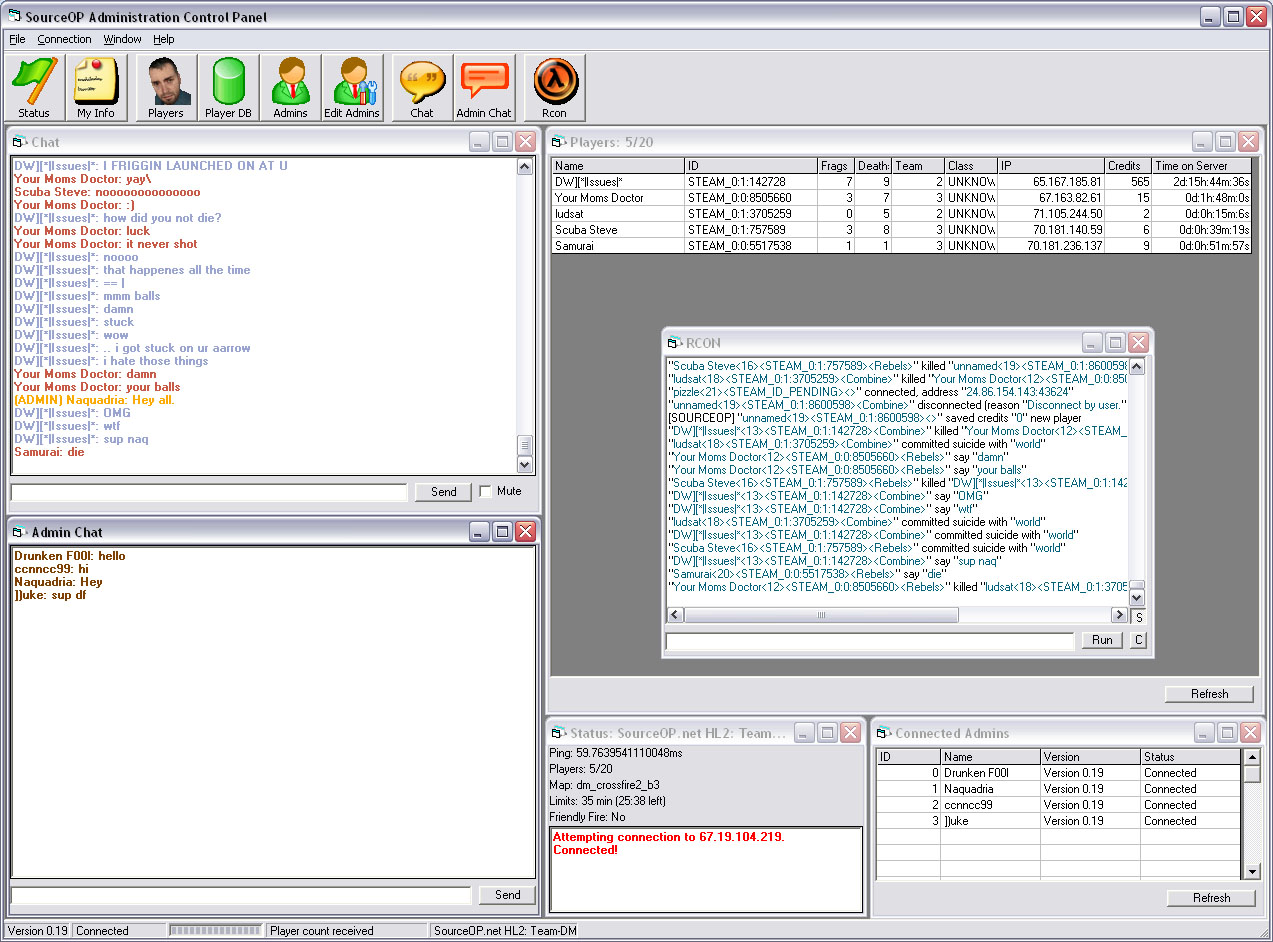
Task: Sort Players by the Frags column header
Action: pos(836,166)
